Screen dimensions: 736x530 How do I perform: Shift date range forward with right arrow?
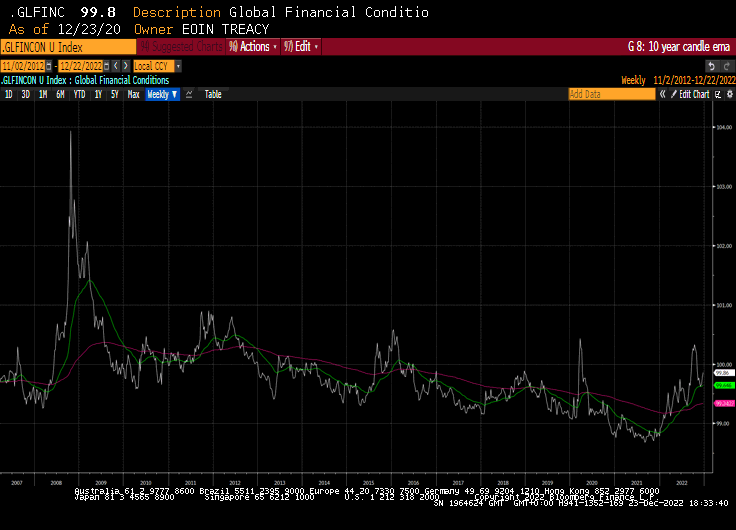(x=125, y=66)
